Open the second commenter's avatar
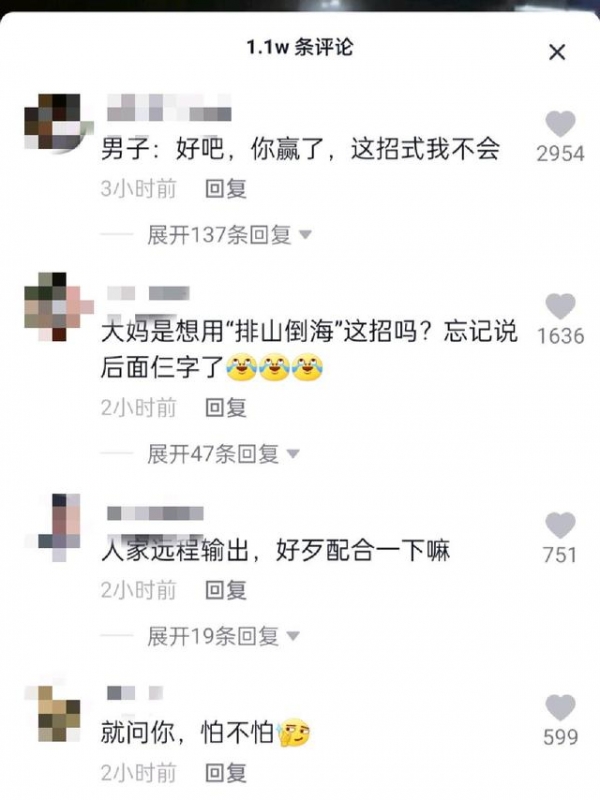This screenshot has width=600, height=800. [53, 306]
